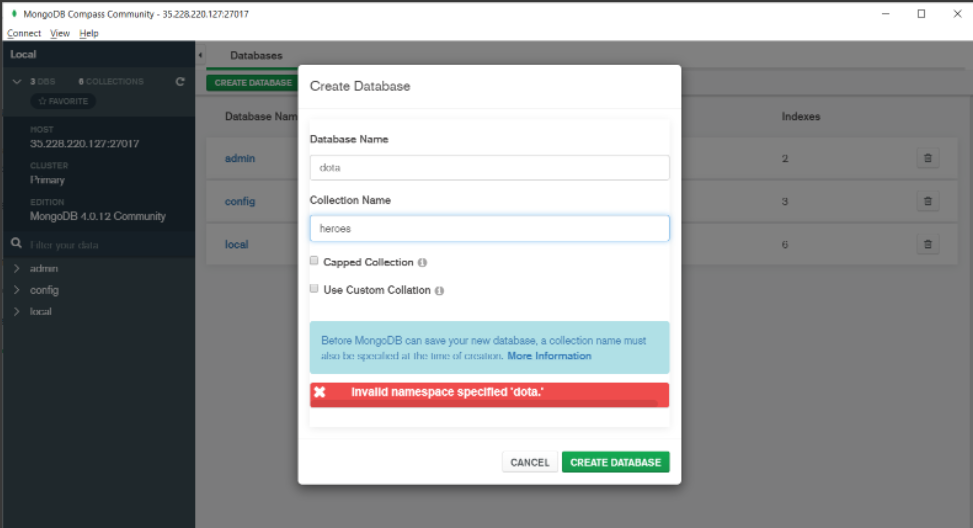Expand the config database in sidebar
The image size is (973, 528).
tap(17, 290)
